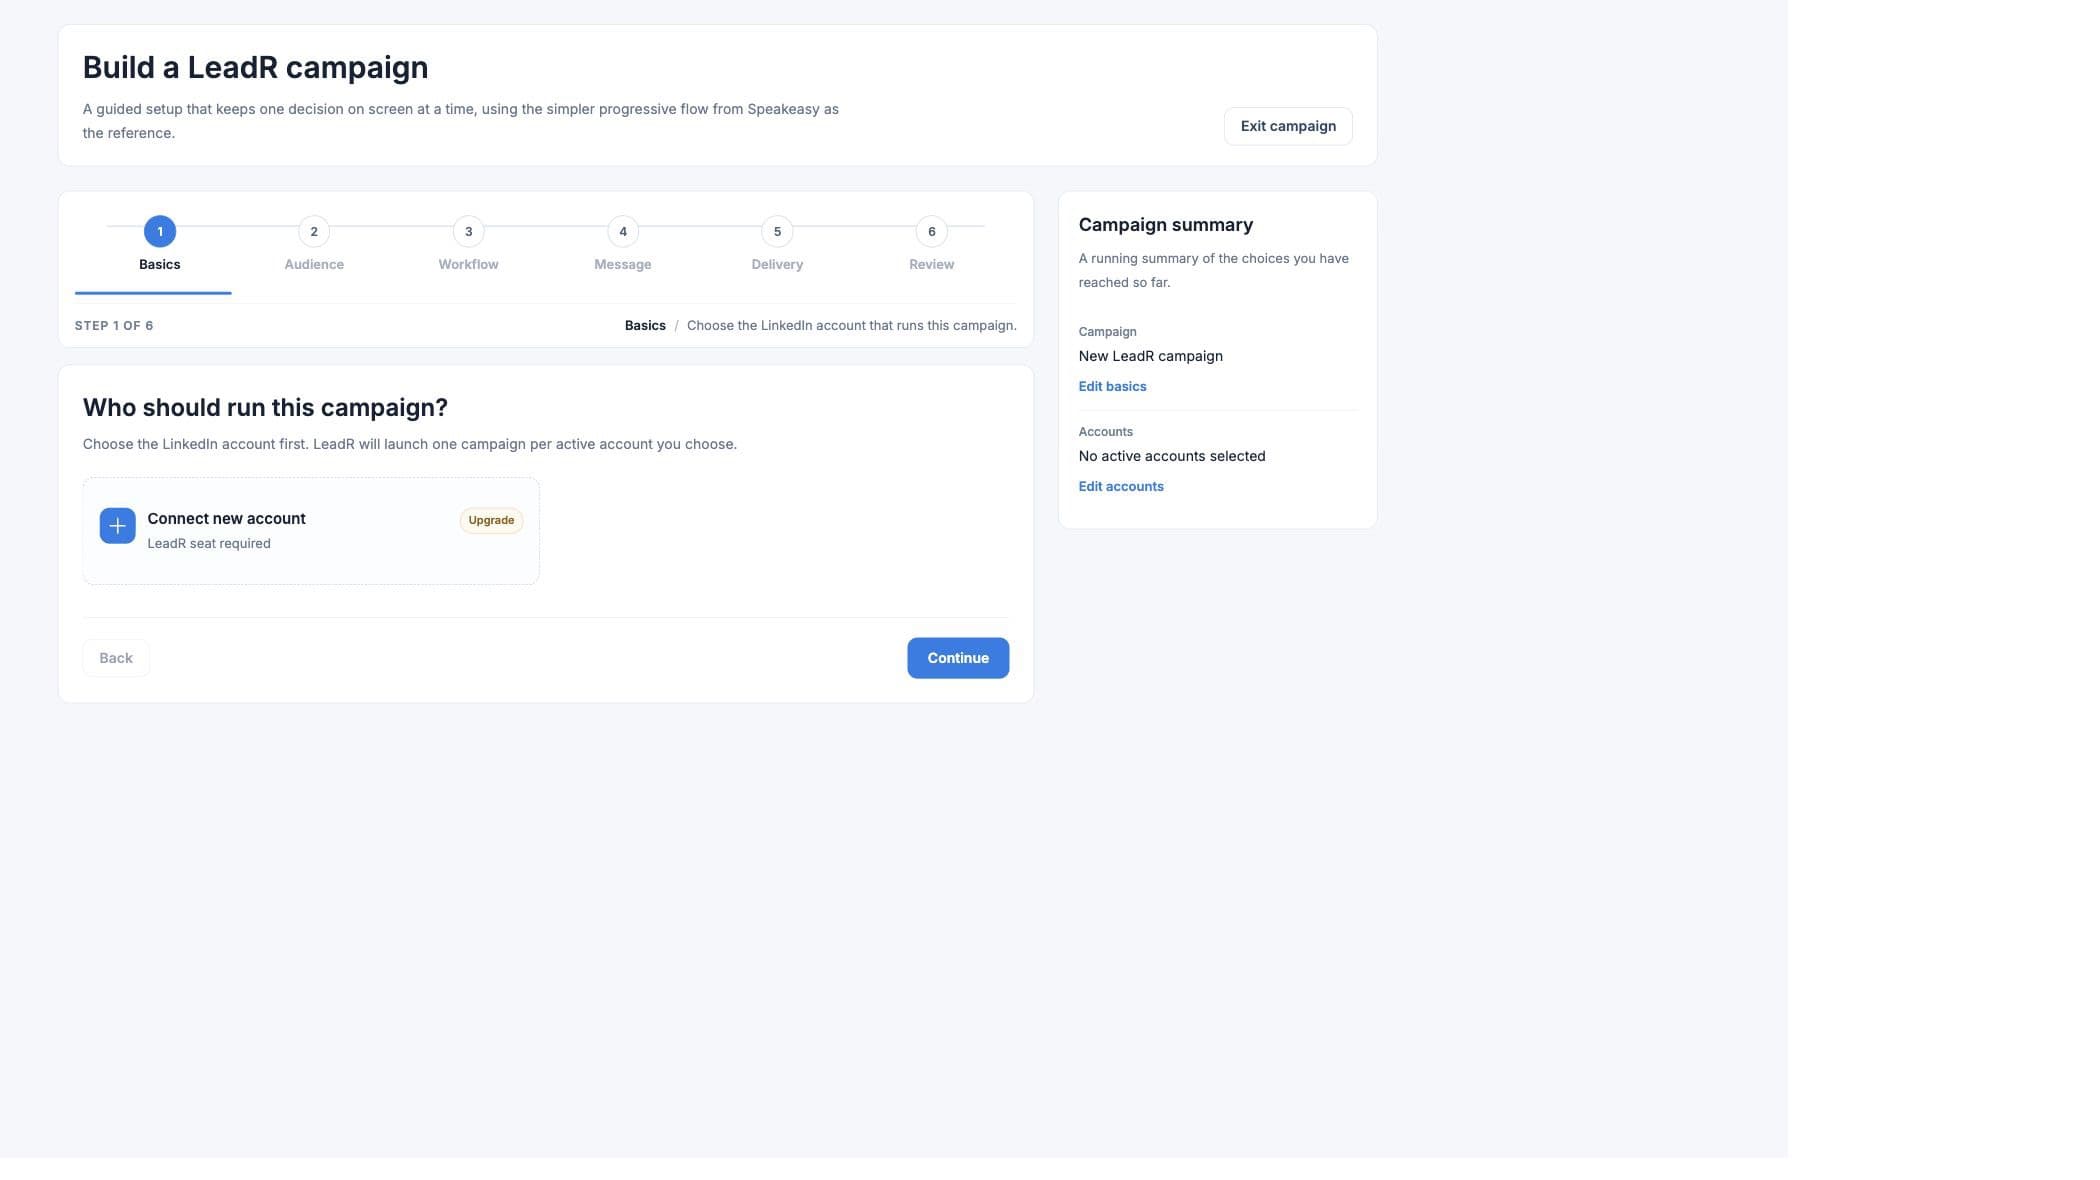Go to step 4 Message circle
This screenshot has height=1180, width=2100.
(623, 231)
